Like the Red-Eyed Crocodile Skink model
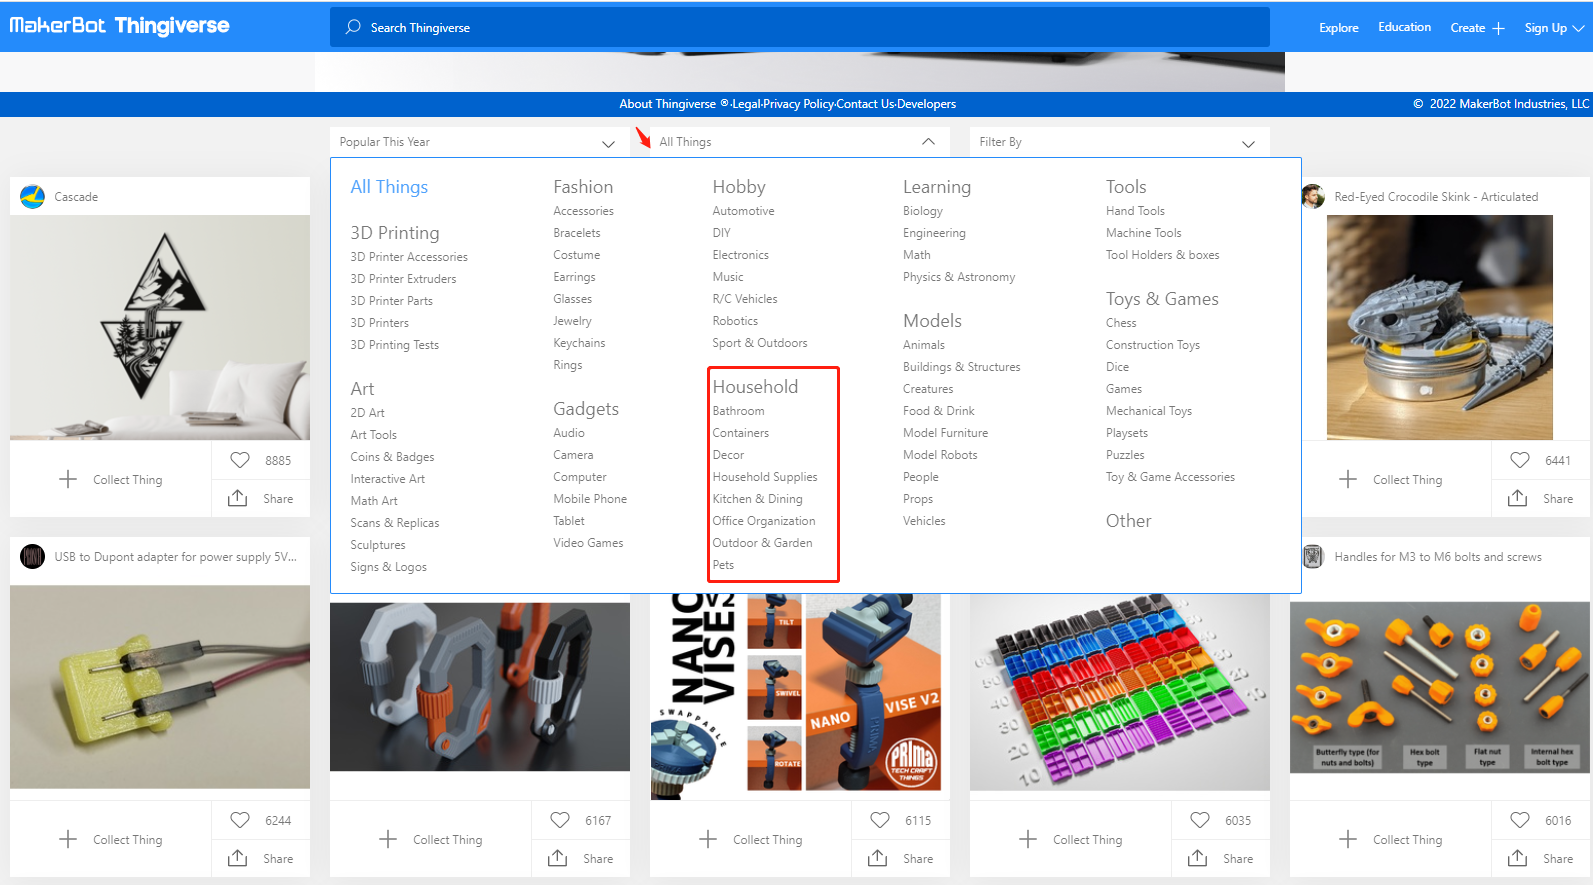 tap(1519, 460)
